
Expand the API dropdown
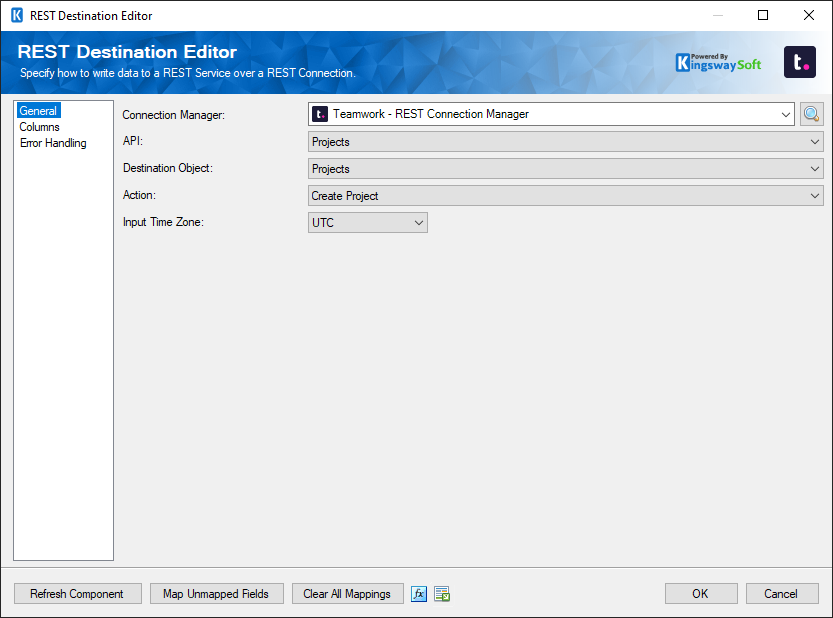[x=565, y=142]
